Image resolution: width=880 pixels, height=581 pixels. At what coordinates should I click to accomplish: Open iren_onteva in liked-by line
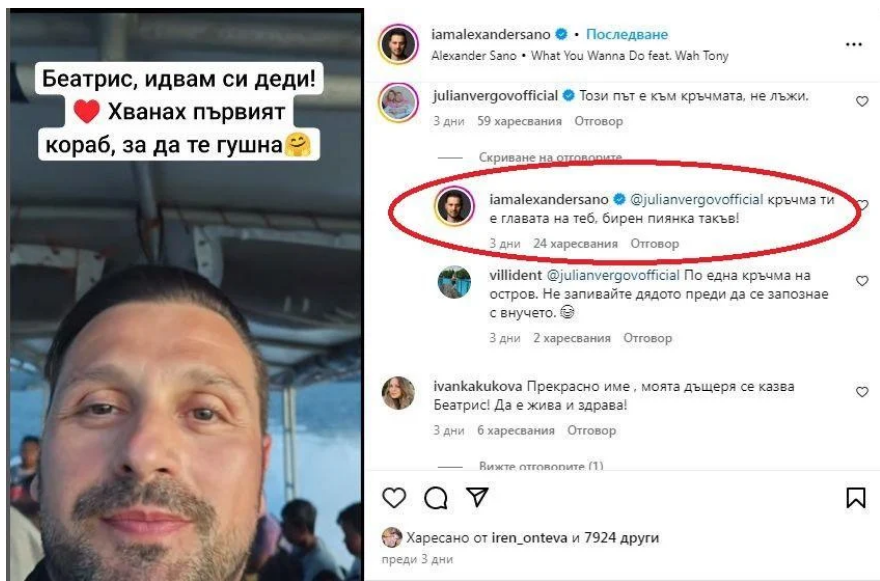[x=529, y=538]
